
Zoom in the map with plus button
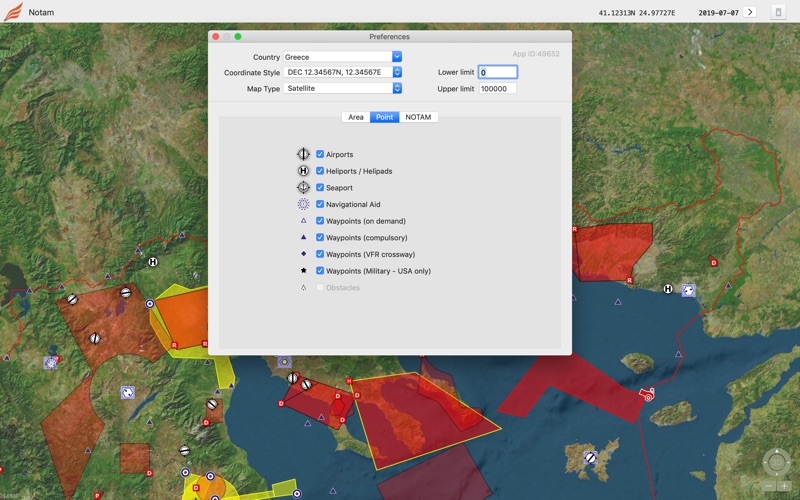(784, 486)
